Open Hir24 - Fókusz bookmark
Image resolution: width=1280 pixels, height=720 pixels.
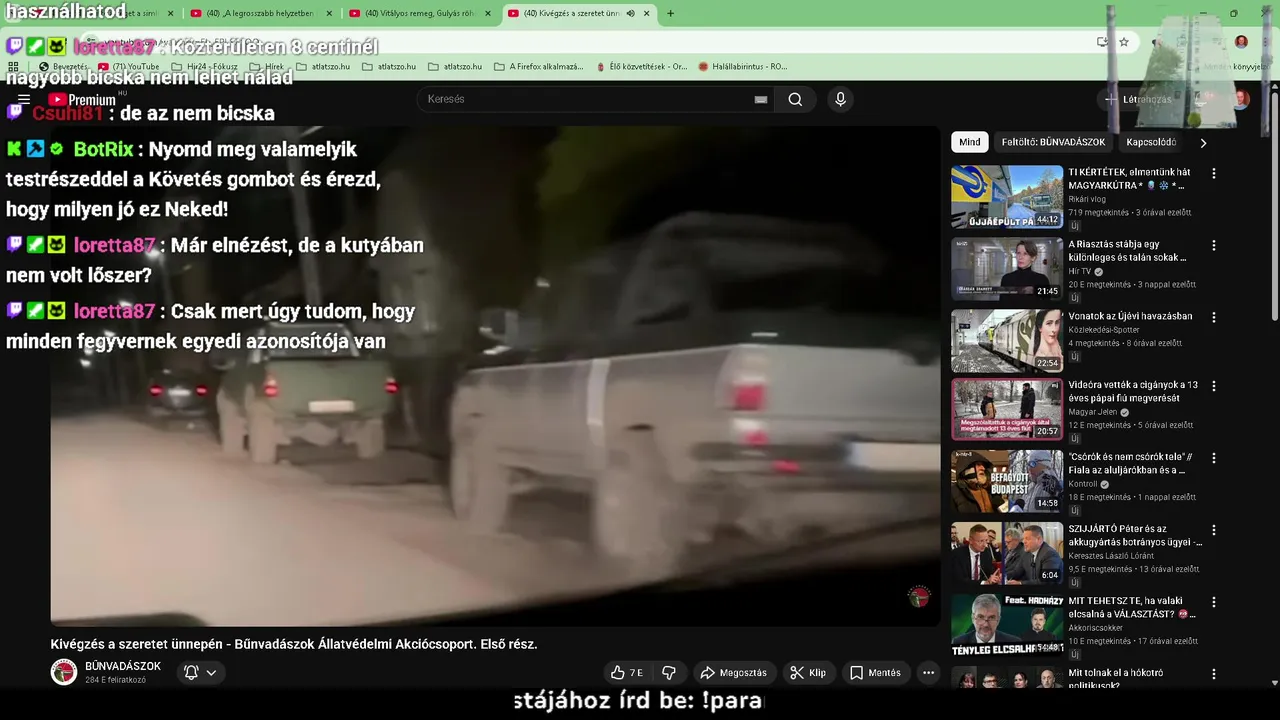[205, 67]
